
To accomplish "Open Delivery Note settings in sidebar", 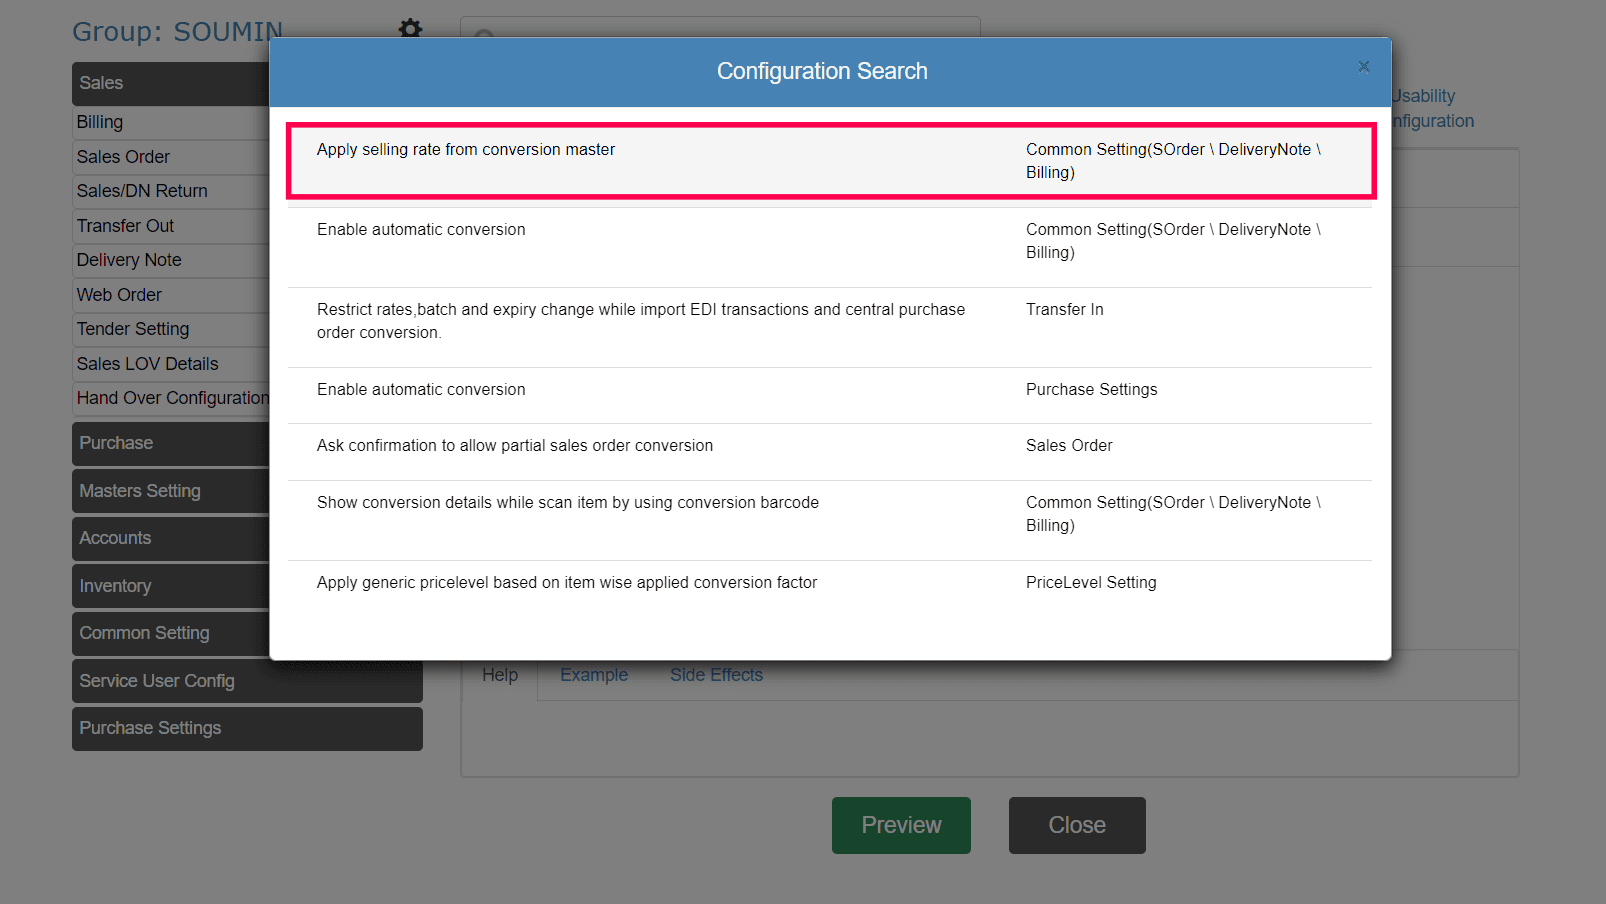I will 129,260.
